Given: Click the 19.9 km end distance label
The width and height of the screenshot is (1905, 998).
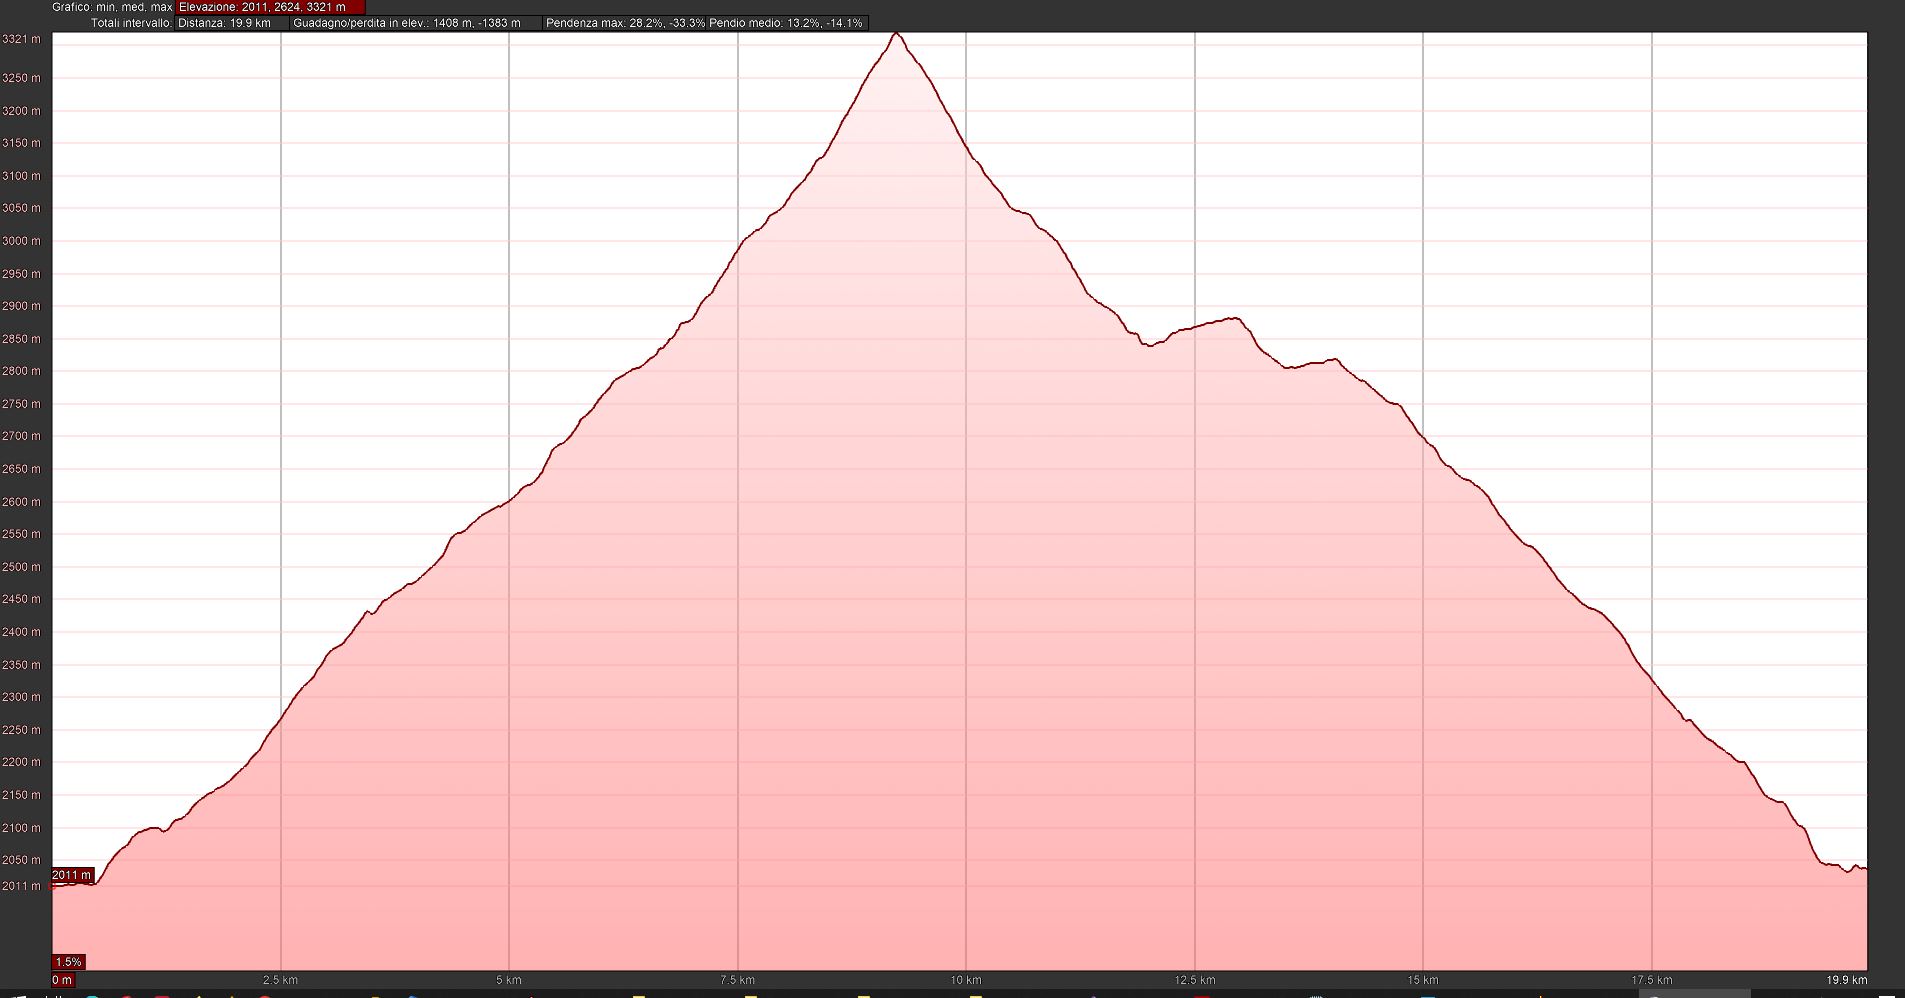Looking at the screenshot, I should 1846,980.
